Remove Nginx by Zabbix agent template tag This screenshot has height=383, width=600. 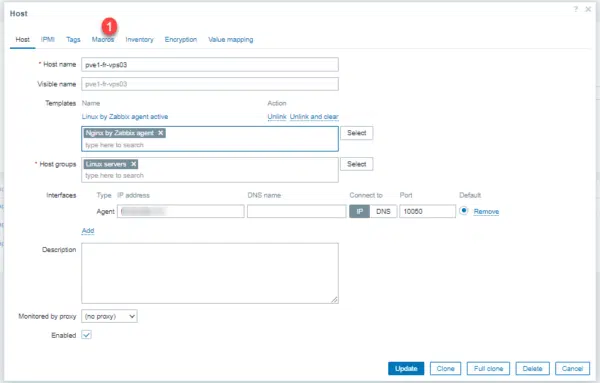(x=161, y=133)
